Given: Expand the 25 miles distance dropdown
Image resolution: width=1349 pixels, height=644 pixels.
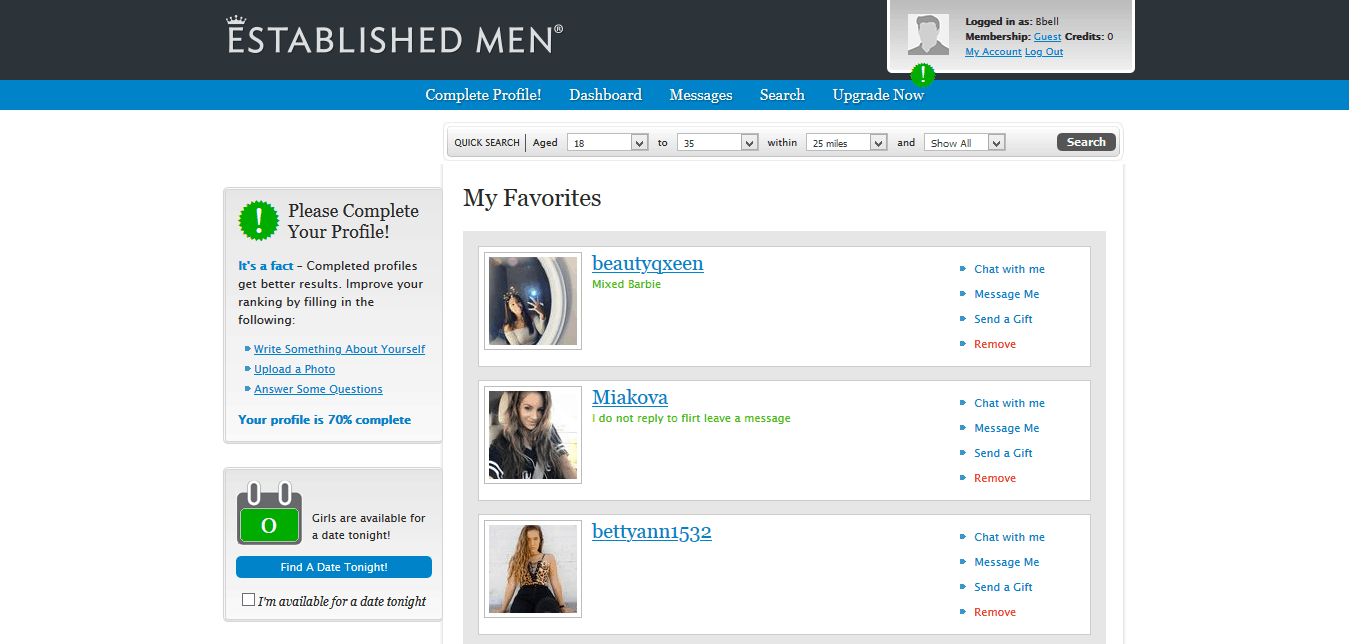Looking at the screenshot, I should point(846,143).
